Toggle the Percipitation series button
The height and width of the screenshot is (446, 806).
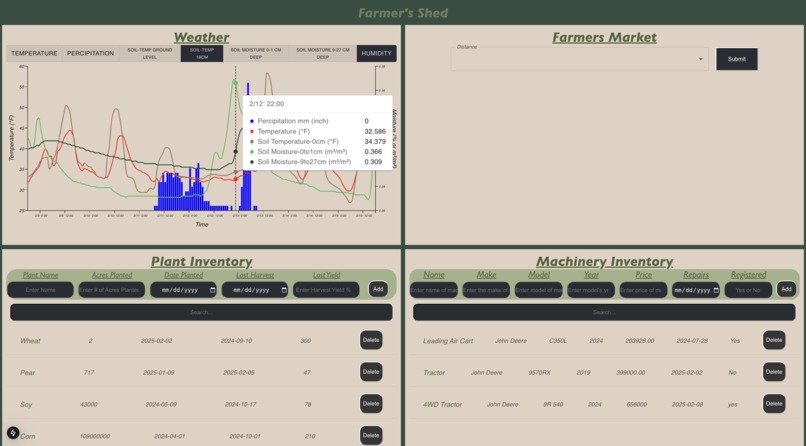pos(90,53)
